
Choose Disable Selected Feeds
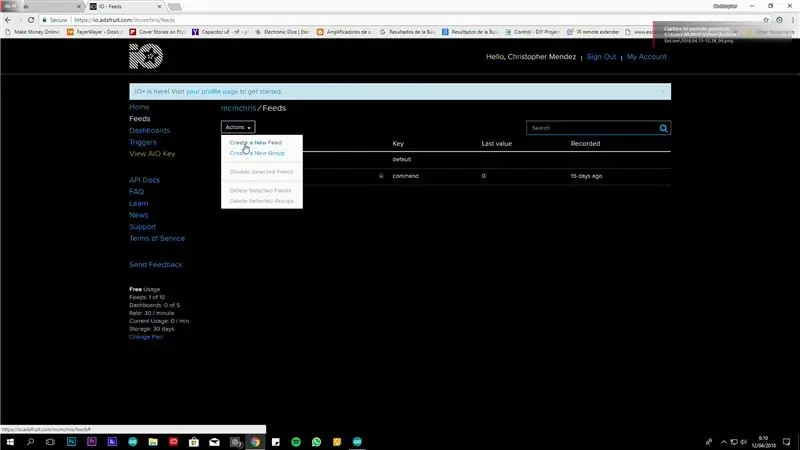tap(261, 172)
